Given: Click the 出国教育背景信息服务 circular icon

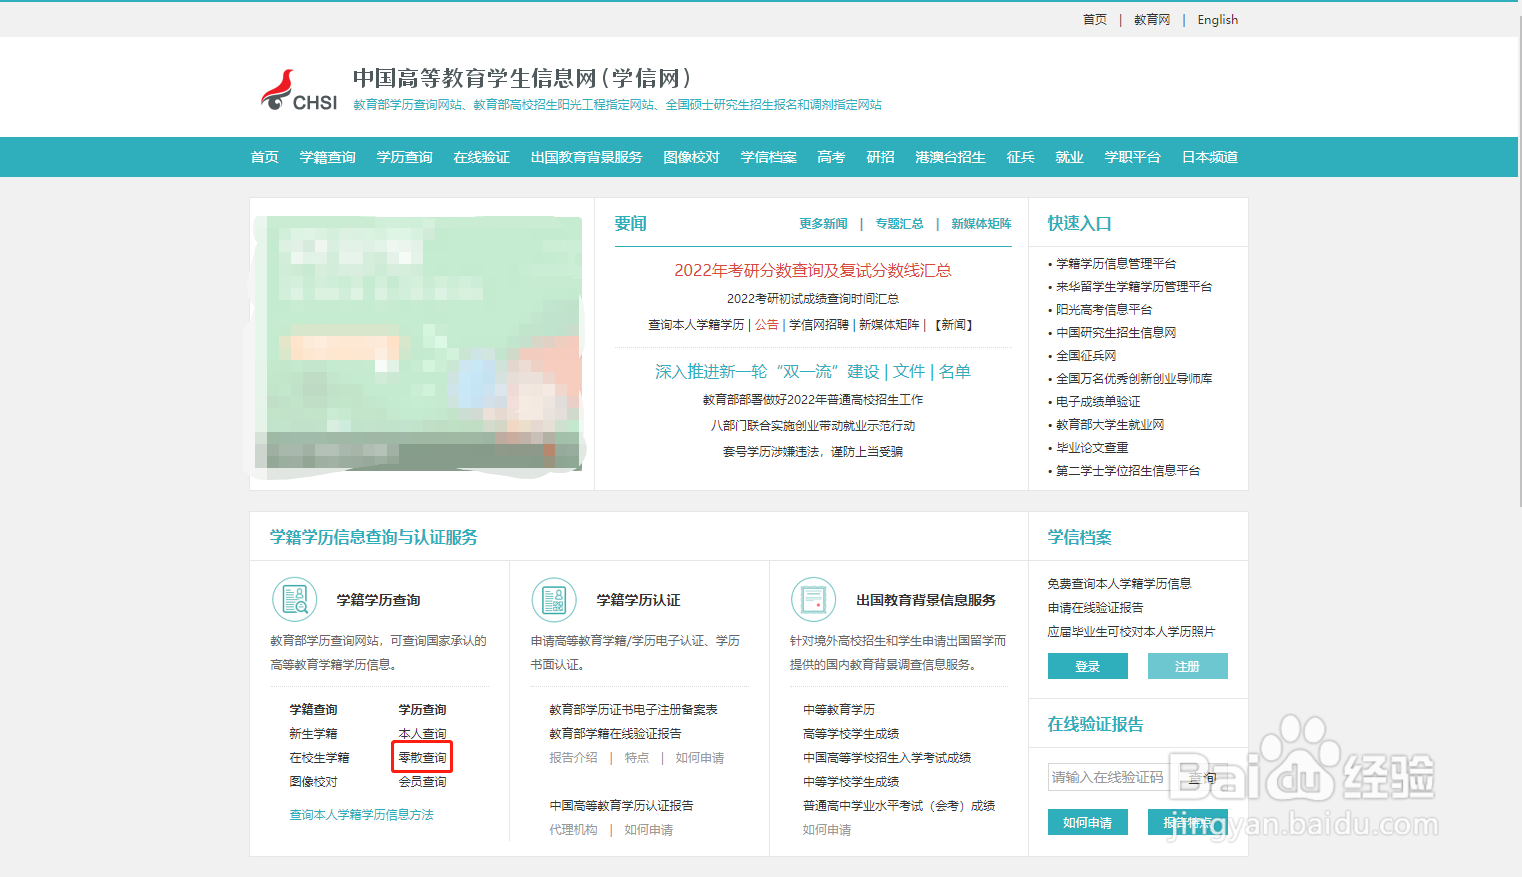Looking at the screenshot, I should pos(814,600).
